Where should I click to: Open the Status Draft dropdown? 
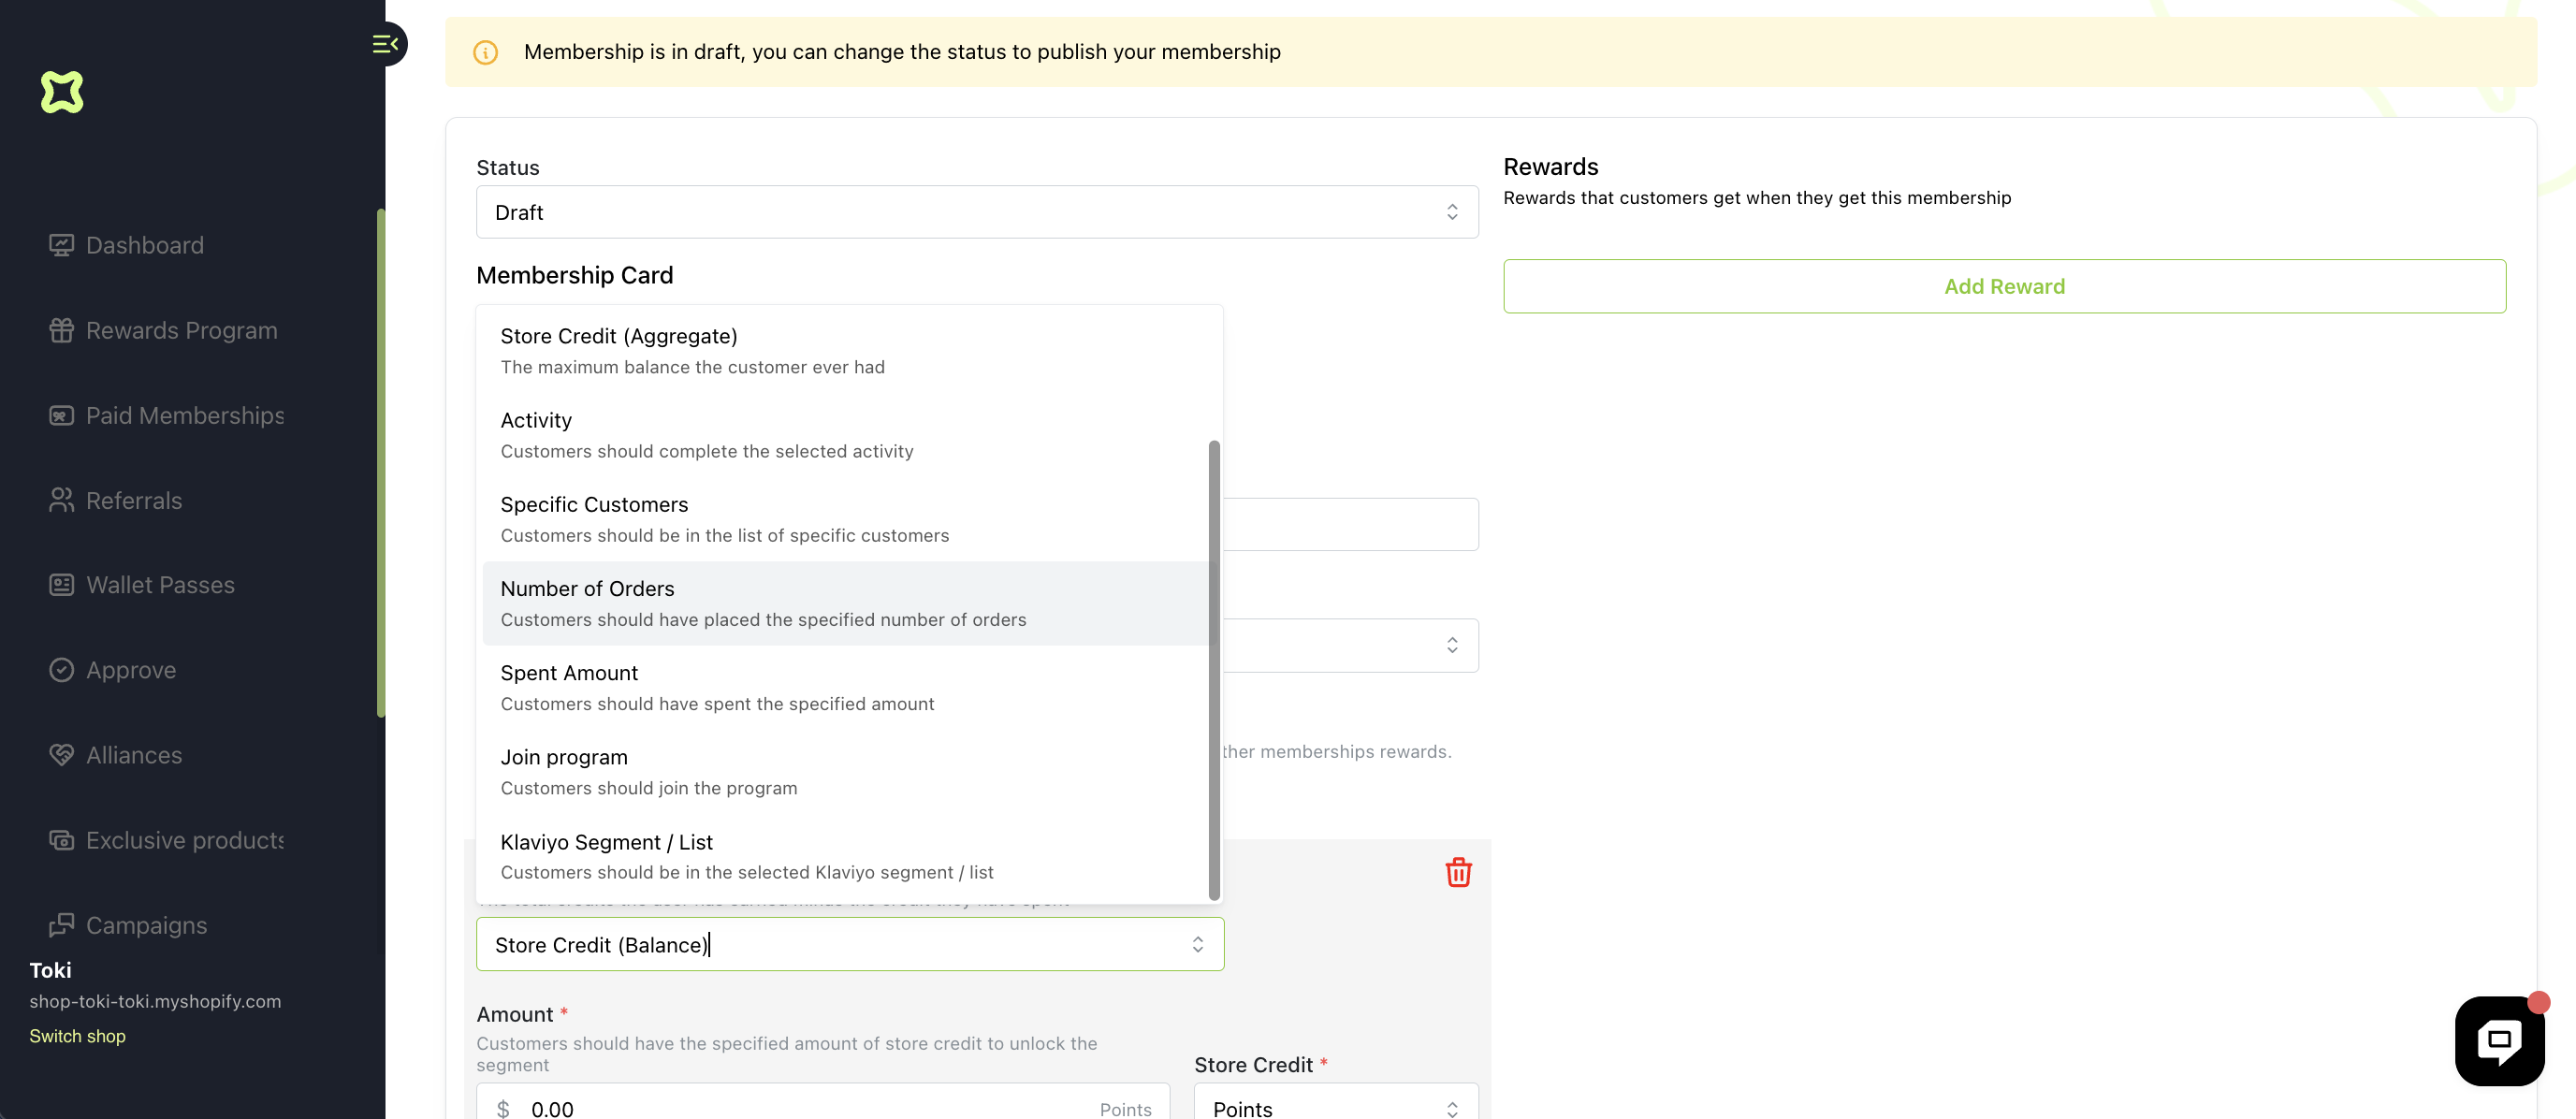pyautogui.click(x=976, y=212)
